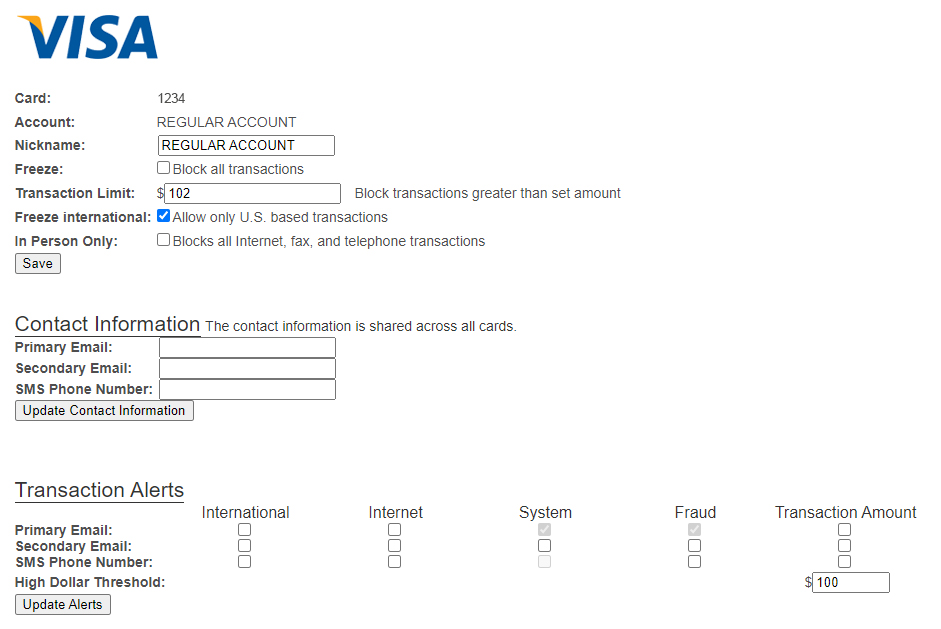
Task: Enable Fraud alerts for Secondary Email
Action: [x=694, y=545]
